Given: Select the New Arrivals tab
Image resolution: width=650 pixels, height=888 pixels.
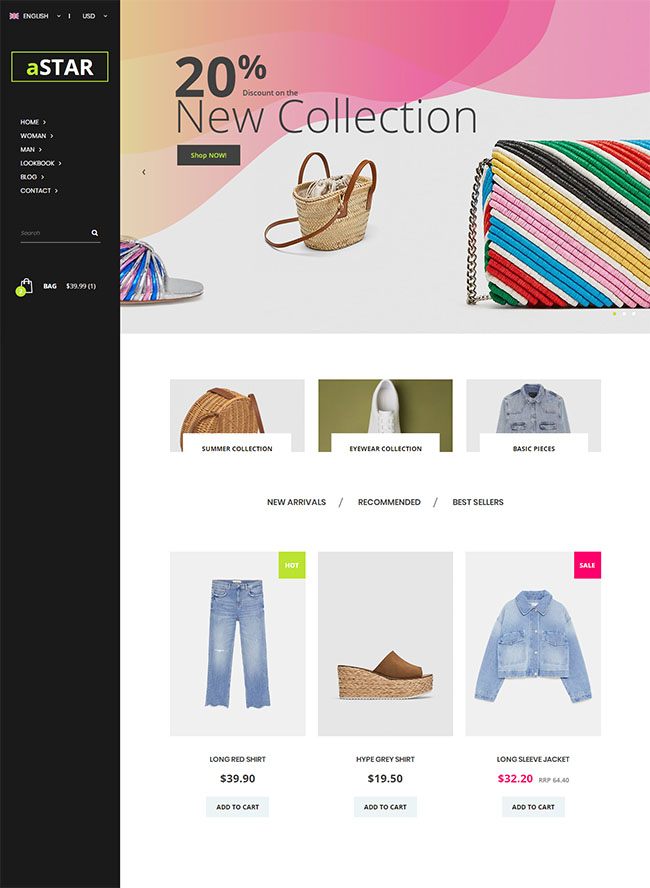Looking at the screenshot, I should pos(296,502).
